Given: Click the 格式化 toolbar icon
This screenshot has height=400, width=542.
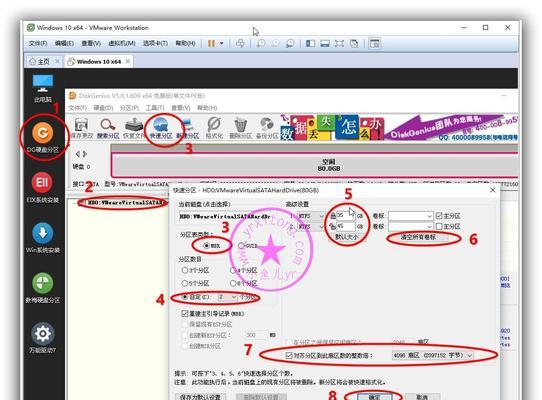Looking at the screenshot, I should click(x=214, y=128).
